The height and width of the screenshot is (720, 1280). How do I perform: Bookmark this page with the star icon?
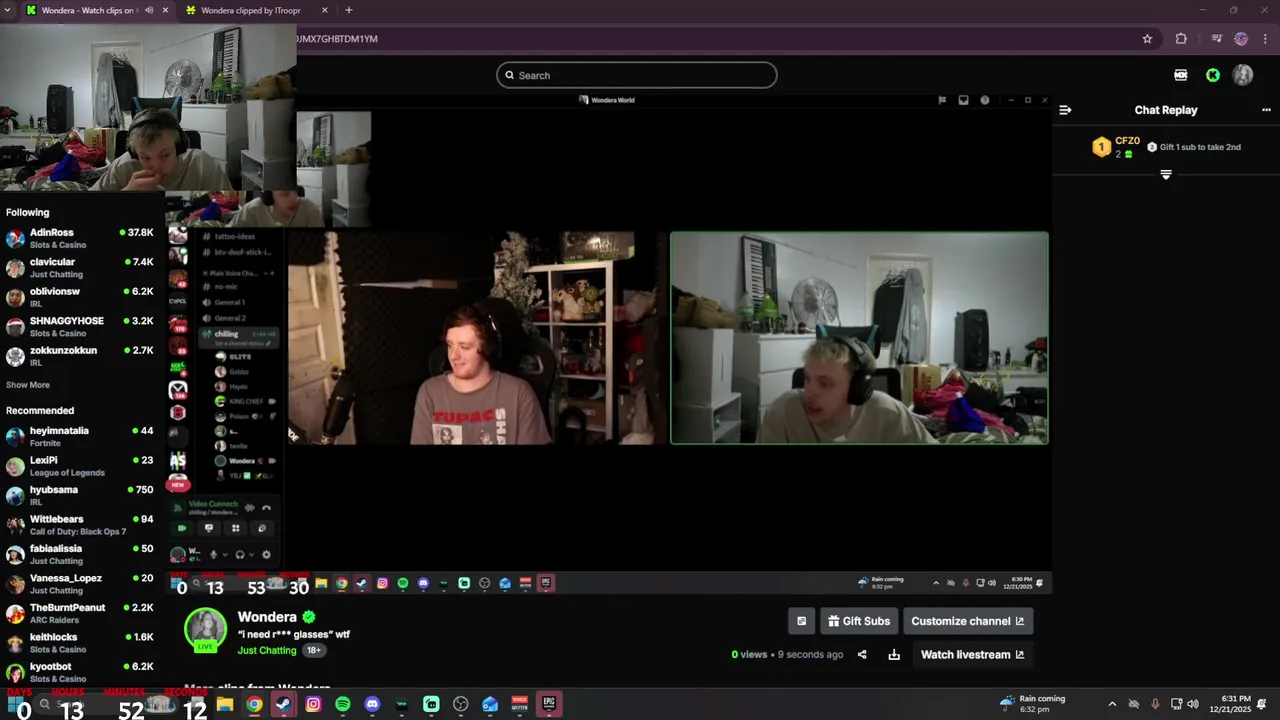click(1147, 39)
